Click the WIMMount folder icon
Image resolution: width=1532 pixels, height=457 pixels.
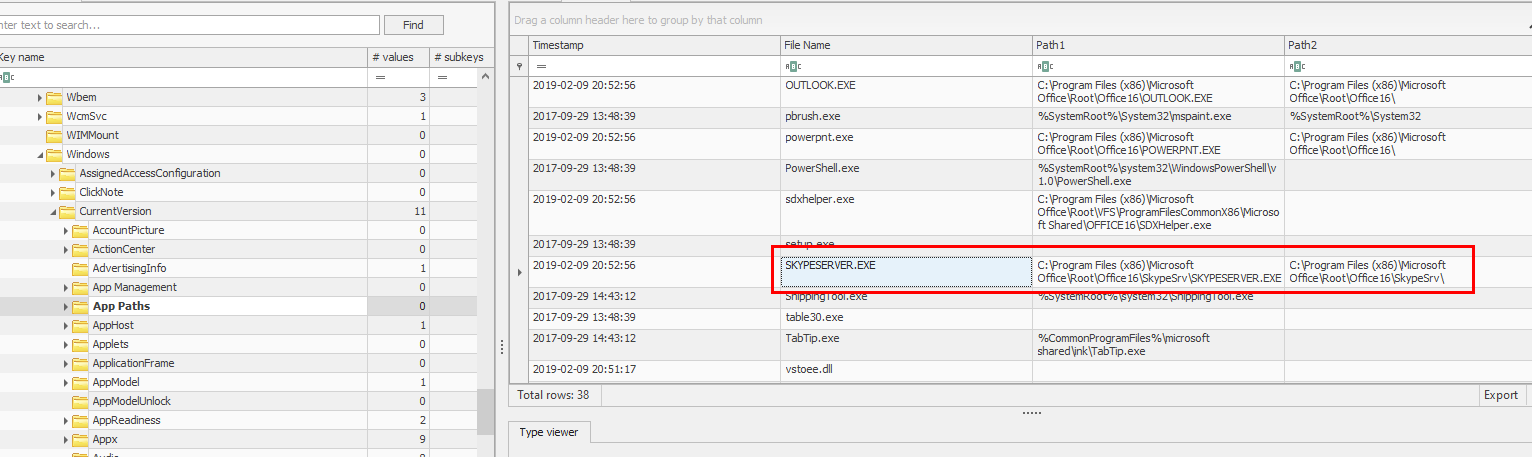[x=54, y=135]
